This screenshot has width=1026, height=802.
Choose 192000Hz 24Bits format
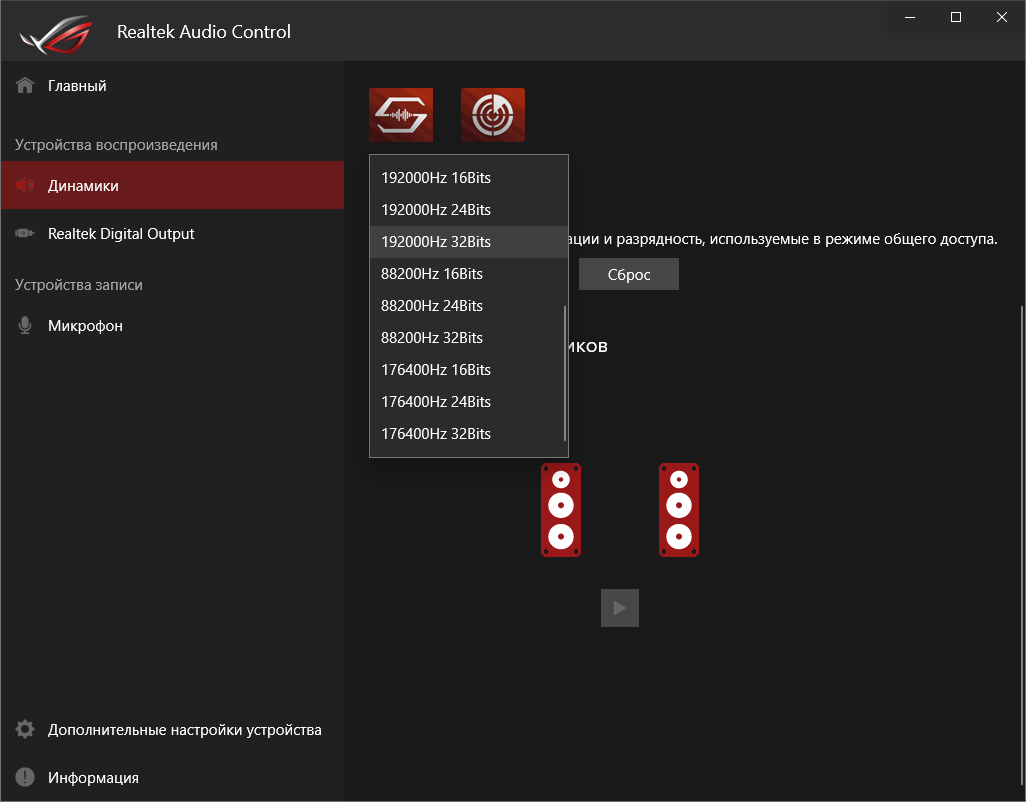click(x=469, y=210)
